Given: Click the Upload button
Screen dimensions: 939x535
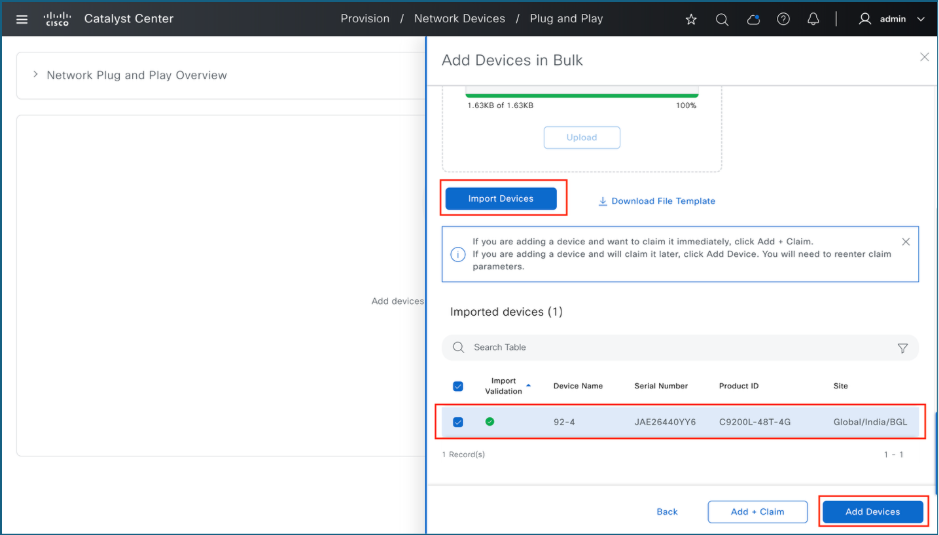Looking at the screenshot, I should pyautogui.click(x=581, y=137).
